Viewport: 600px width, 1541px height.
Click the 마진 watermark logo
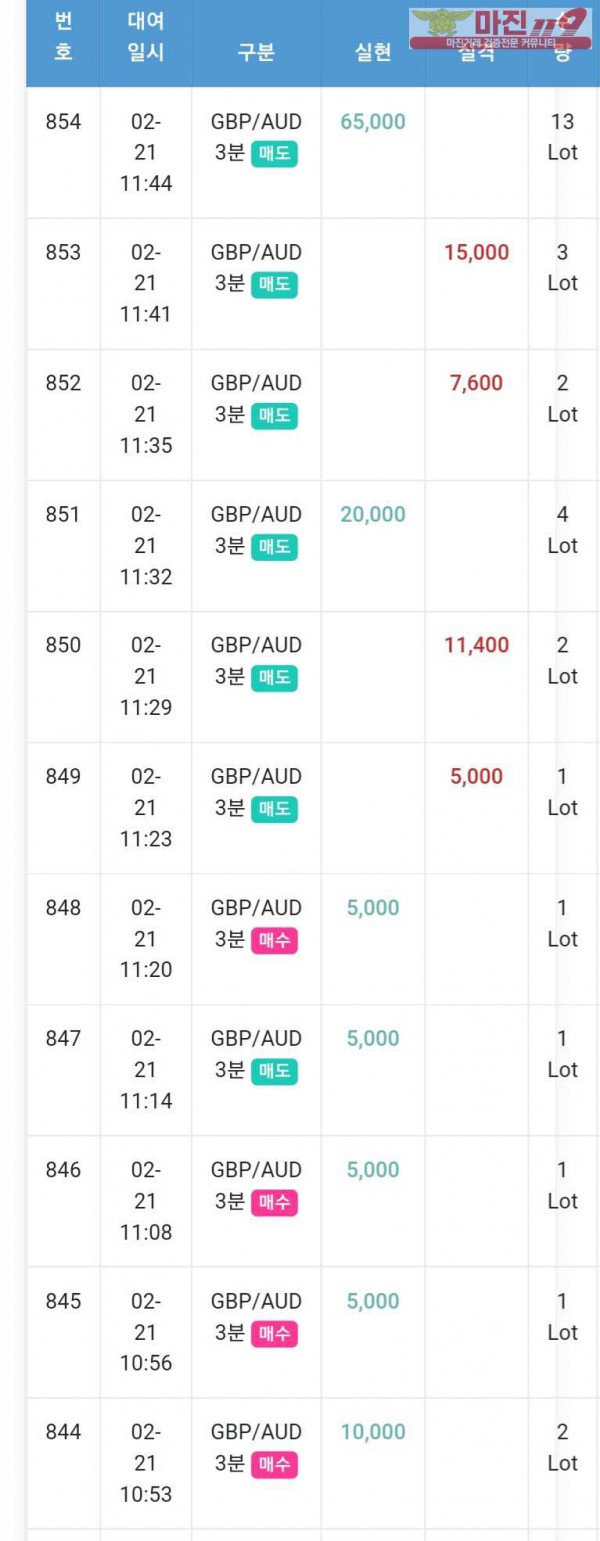coord(500,28)
